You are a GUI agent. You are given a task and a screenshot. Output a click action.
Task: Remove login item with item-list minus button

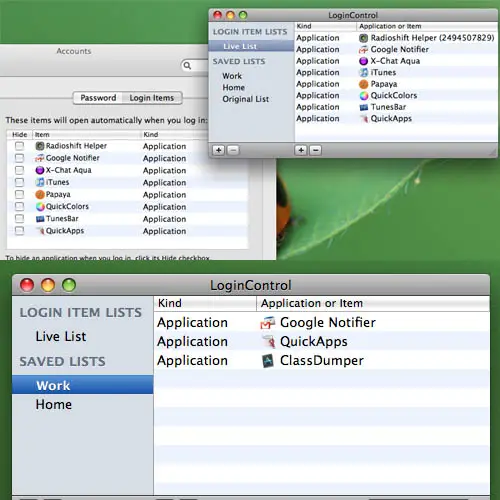coord(316,150)
